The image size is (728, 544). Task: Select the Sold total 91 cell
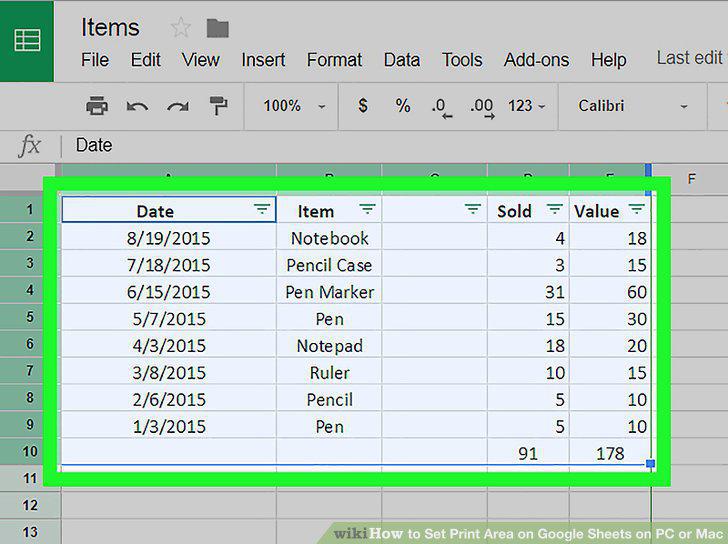click(528, 452)
